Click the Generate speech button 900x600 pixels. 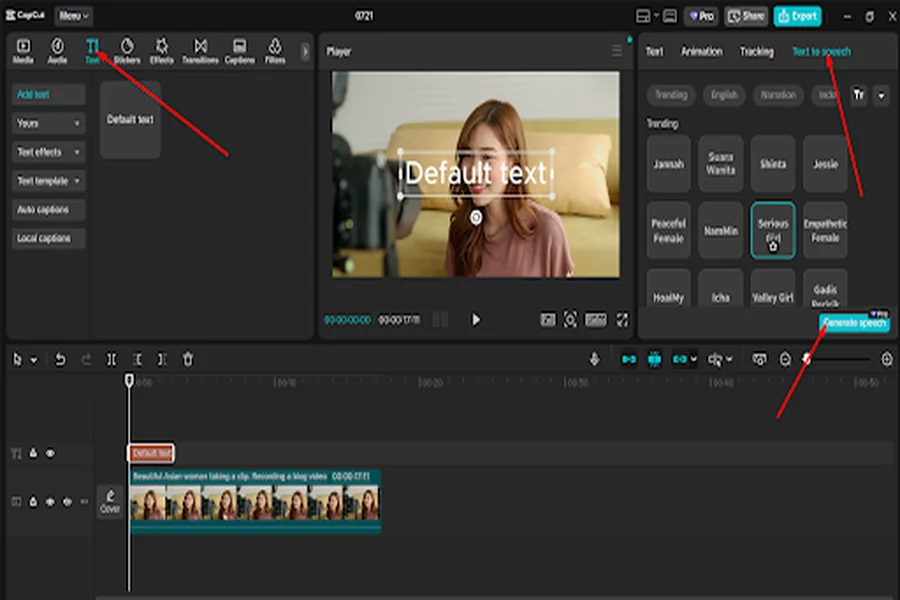[855, 323]
